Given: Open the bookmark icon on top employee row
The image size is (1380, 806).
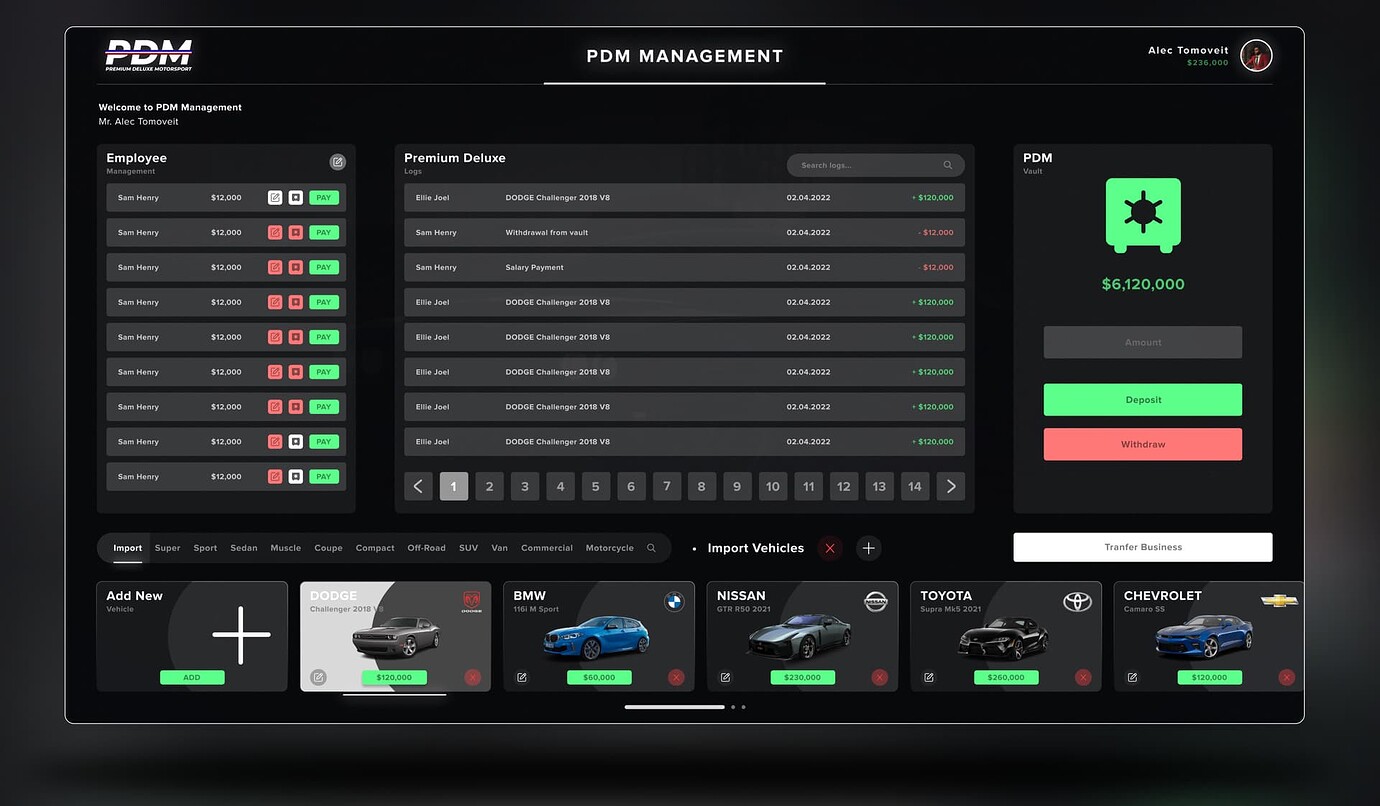Looking at the screenshot, I should [295, 197].
